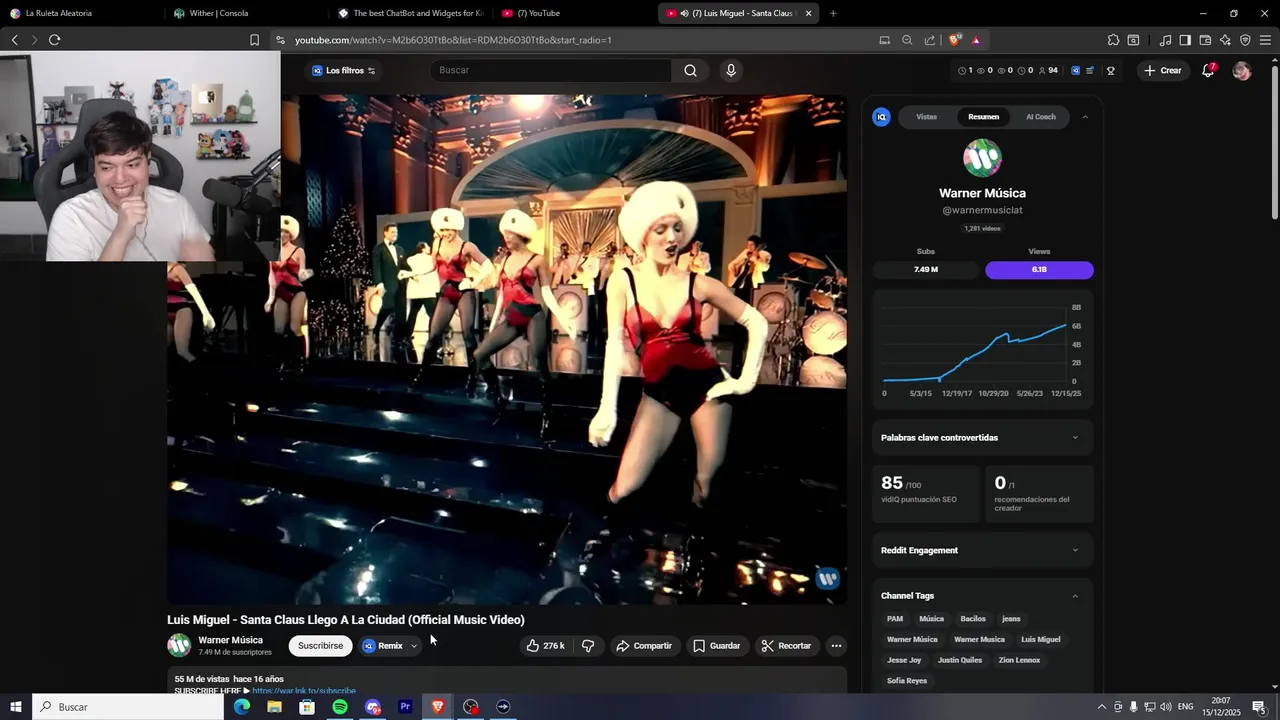
Task: Bookmark this page using bookmark icon
Action: [254, 40]
